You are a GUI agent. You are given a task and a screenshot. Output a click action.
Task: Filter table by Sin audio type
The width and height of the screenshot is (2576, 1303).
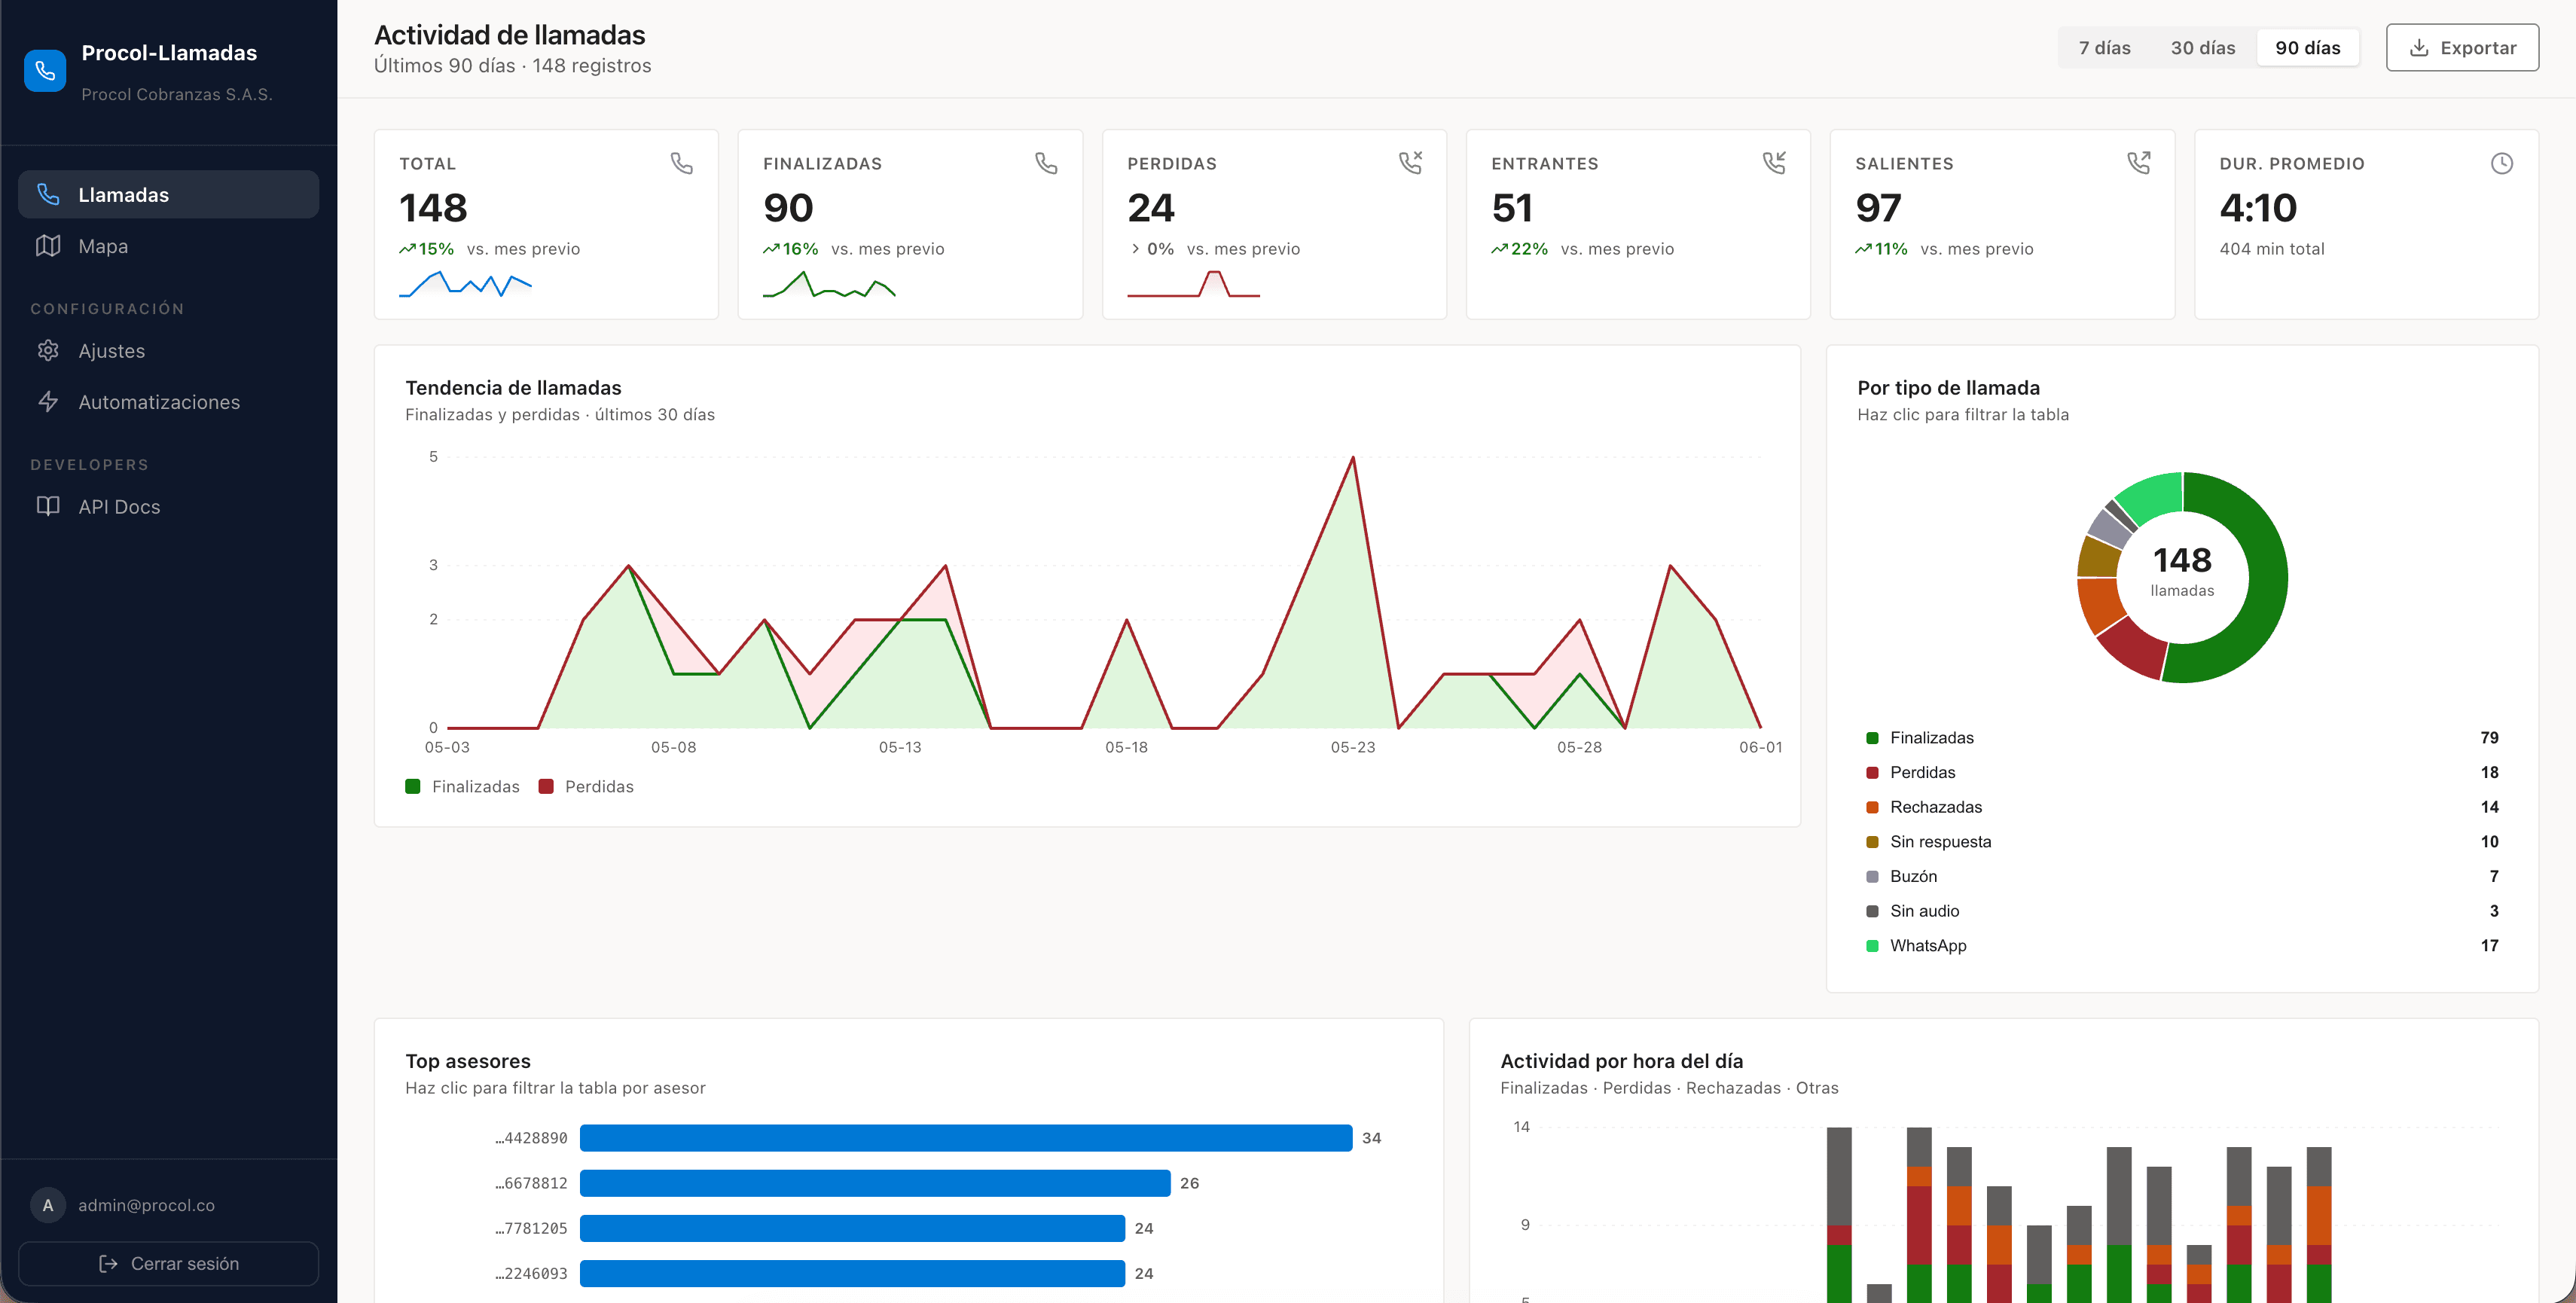click(2182, 911)
